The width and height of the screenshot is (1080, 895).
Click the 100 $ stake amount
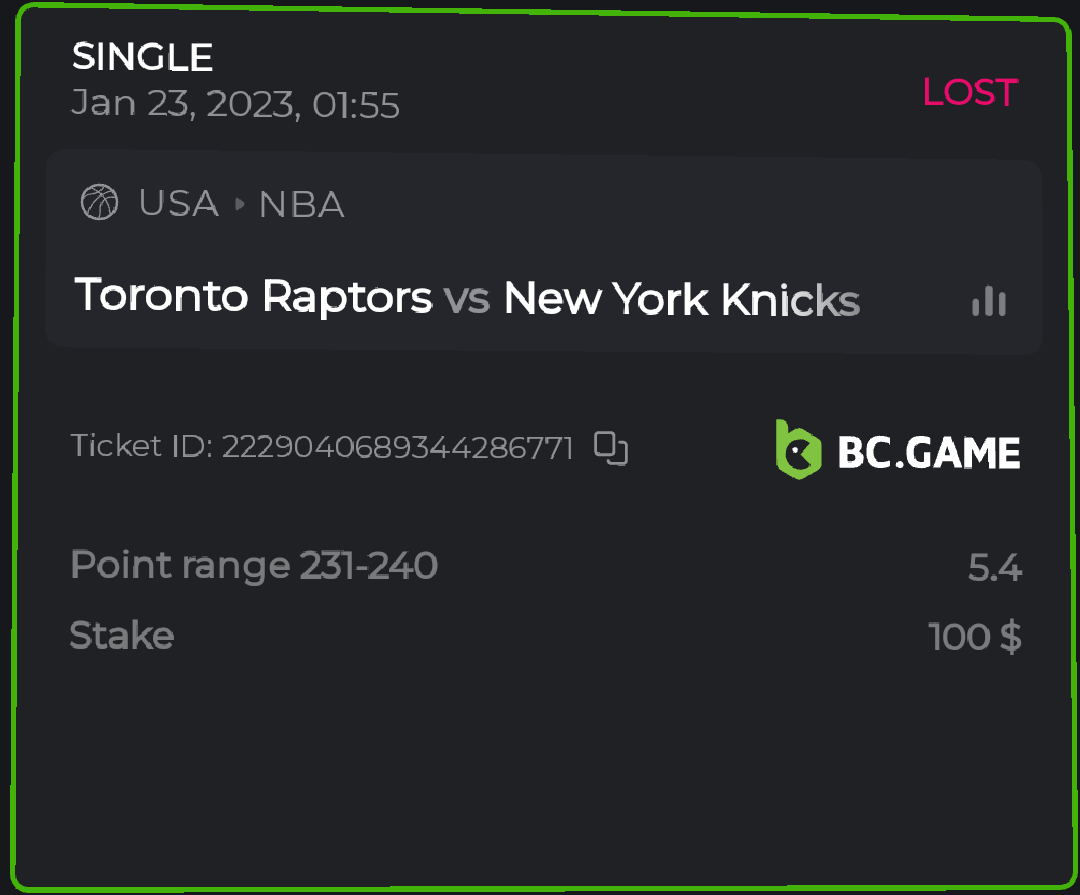[975, 636]
